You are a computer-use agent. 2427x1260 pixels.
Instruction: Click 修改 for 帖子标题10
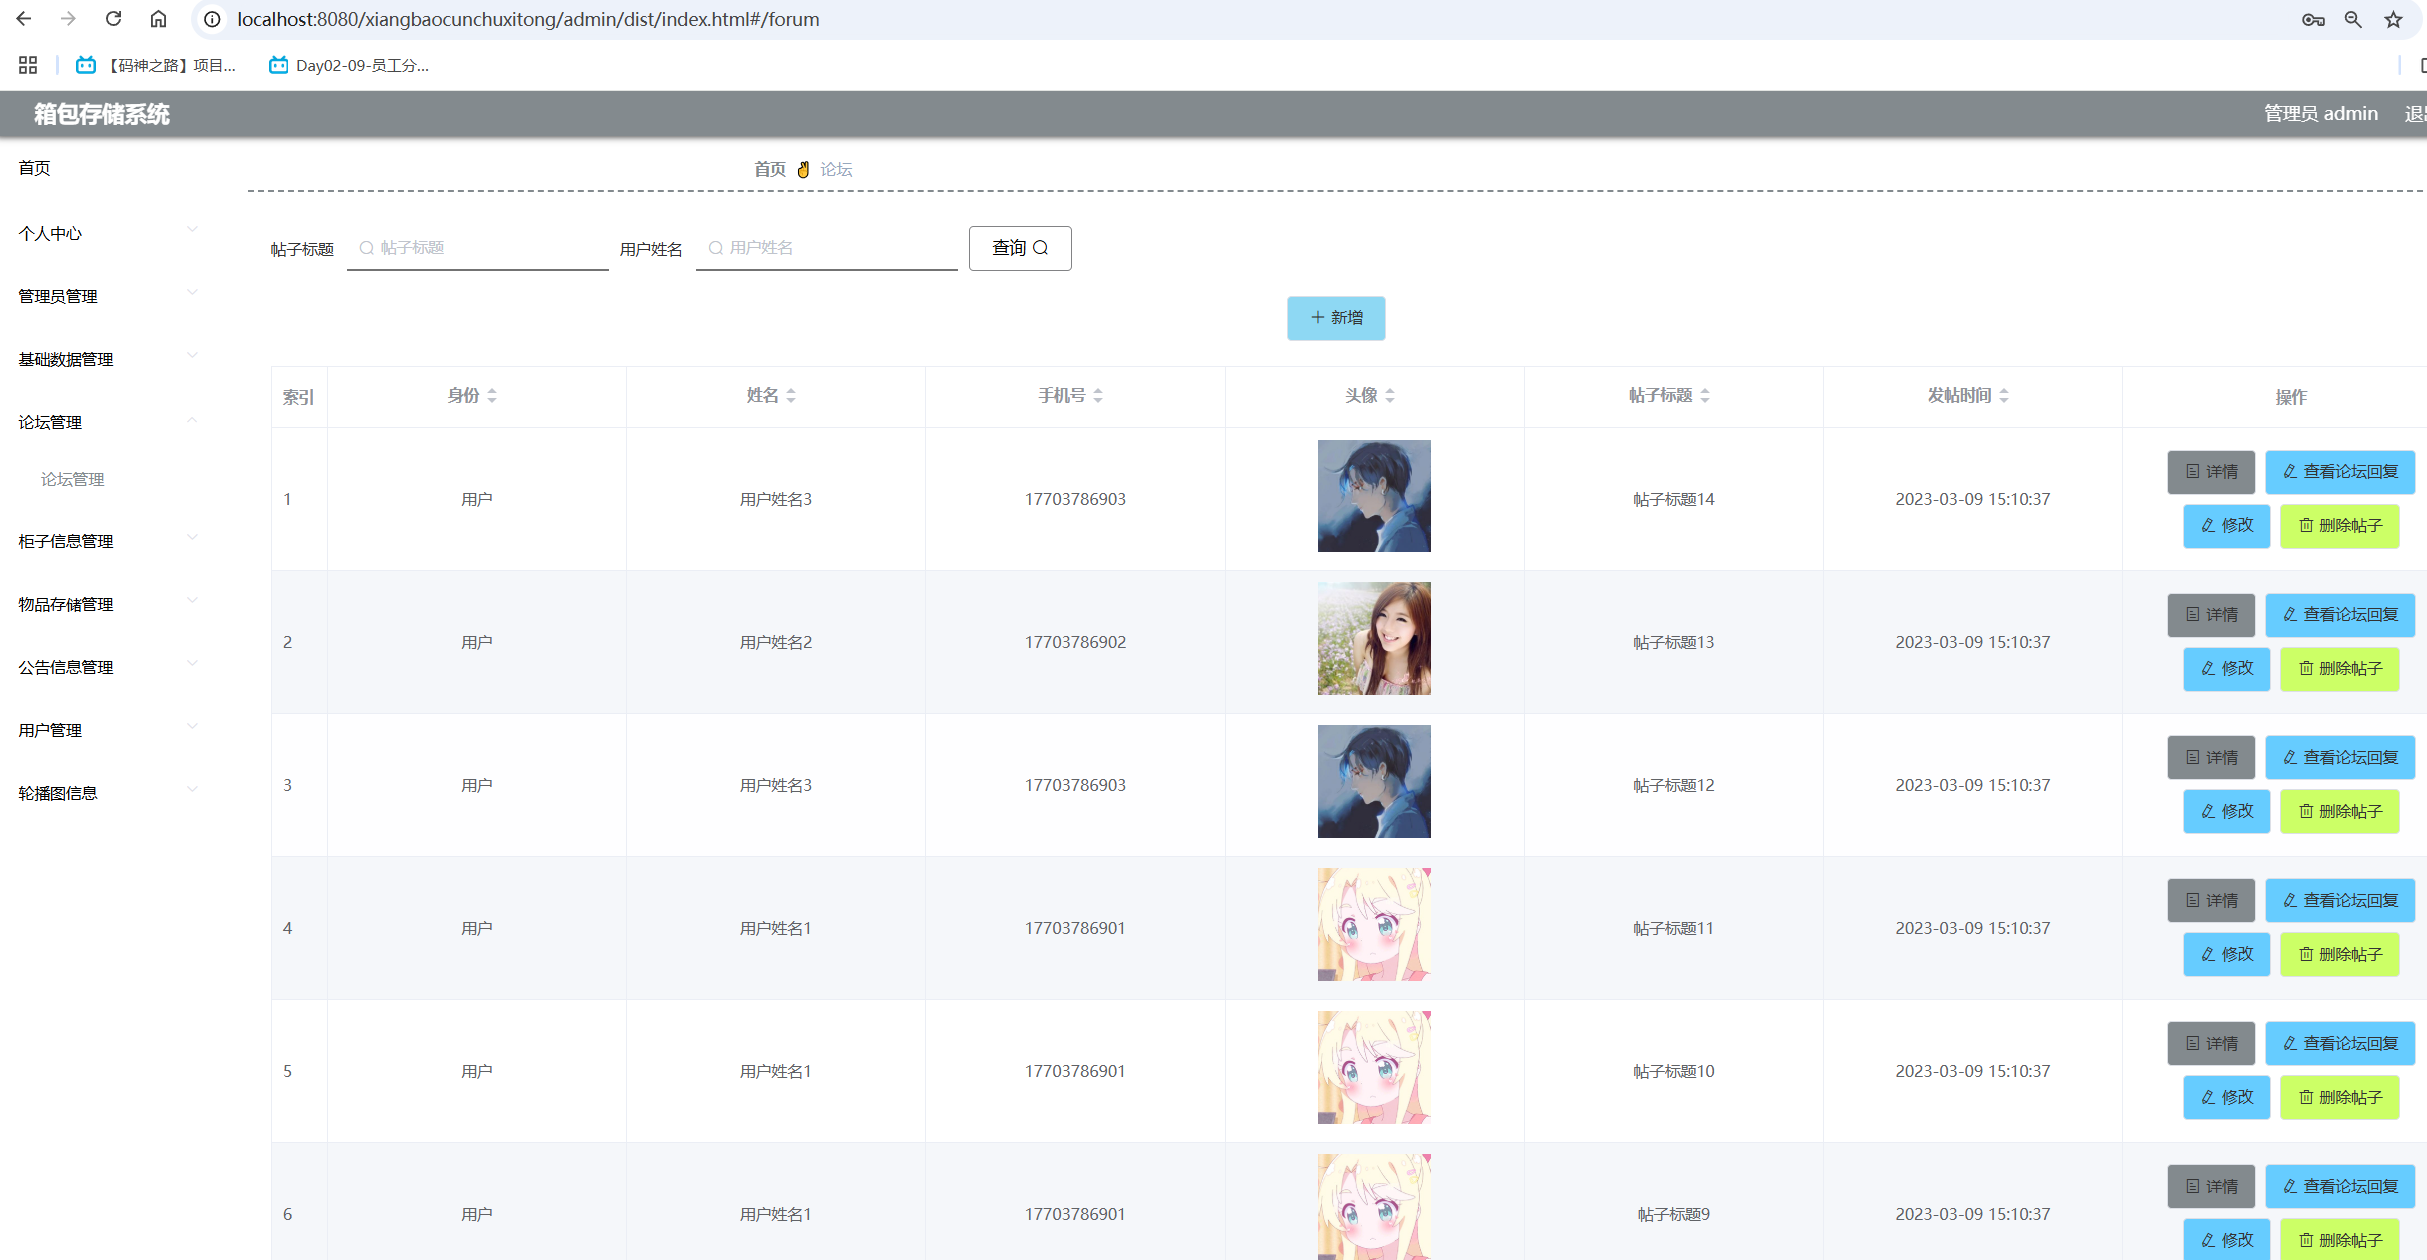[x=2227, y=1098]
